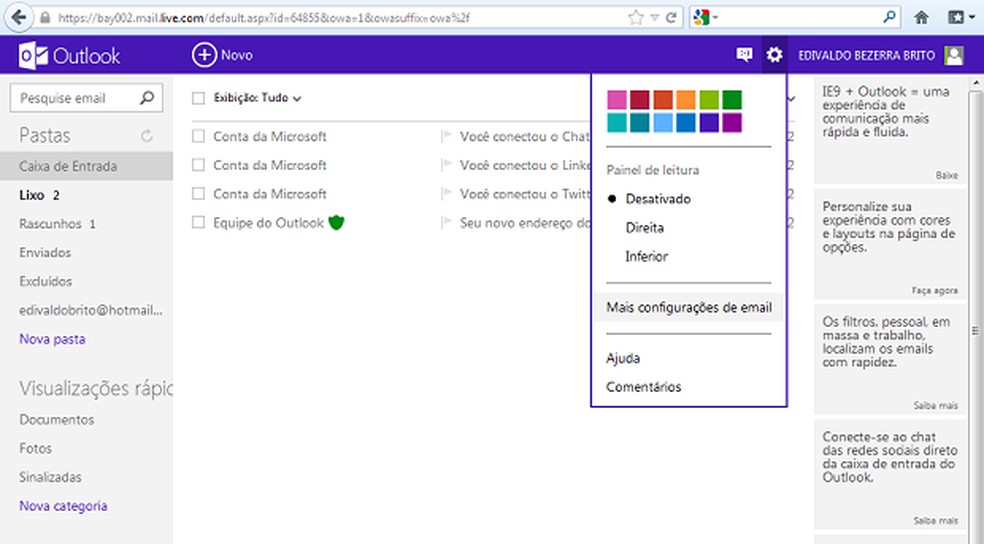Viewport: 984px width, 544px height.
Task: Expand the Exibição: Tudo dropdown
Action: tap(257, 98)
